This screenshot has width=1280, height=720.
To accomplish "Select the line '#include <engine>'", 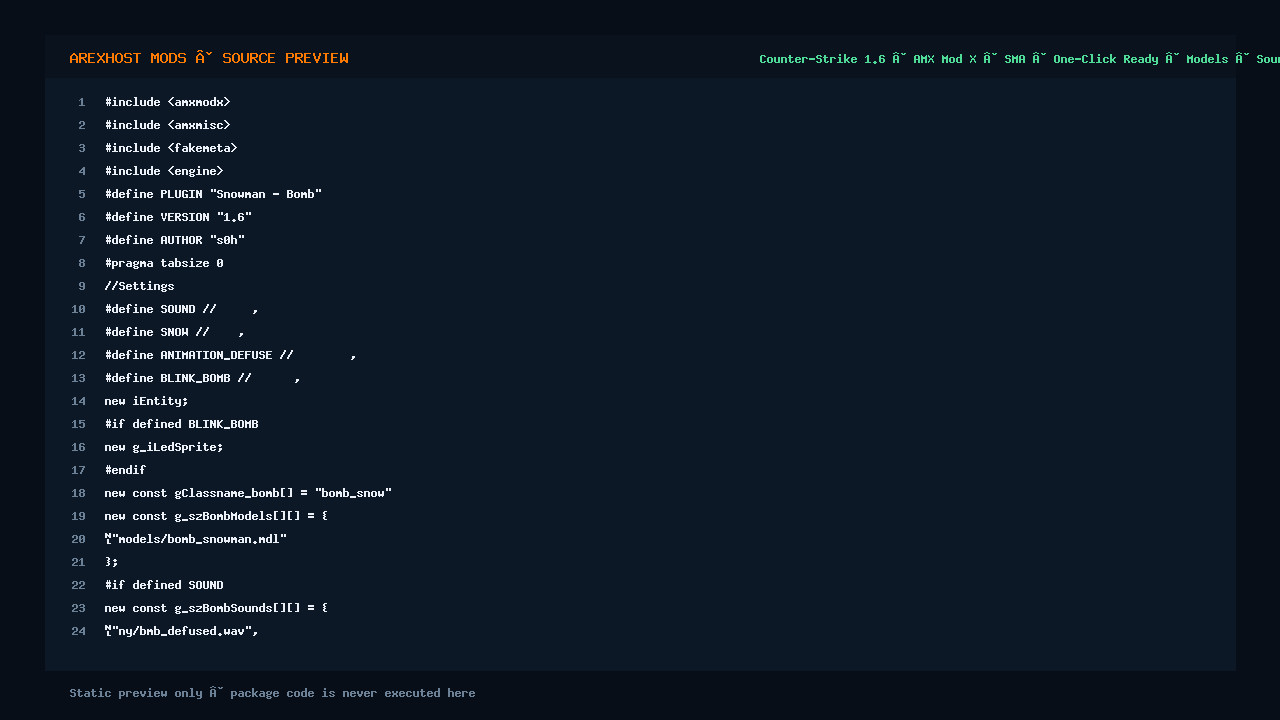I will [x=164, y=171].
